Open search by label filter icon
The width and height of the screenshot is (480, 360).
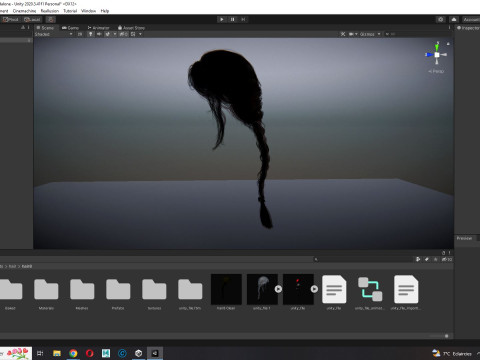click(427, 259)
